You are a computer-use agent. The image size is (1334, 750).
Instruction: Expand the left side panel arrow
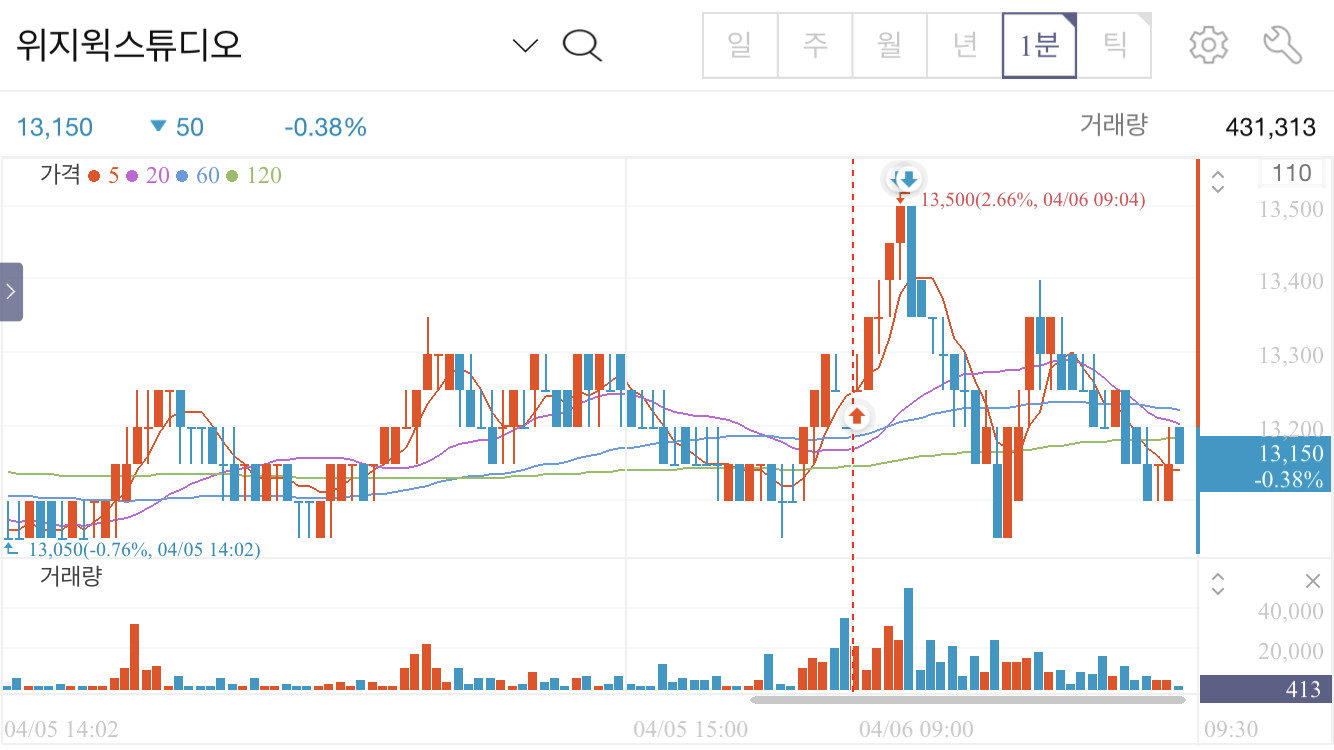(11, 292)
